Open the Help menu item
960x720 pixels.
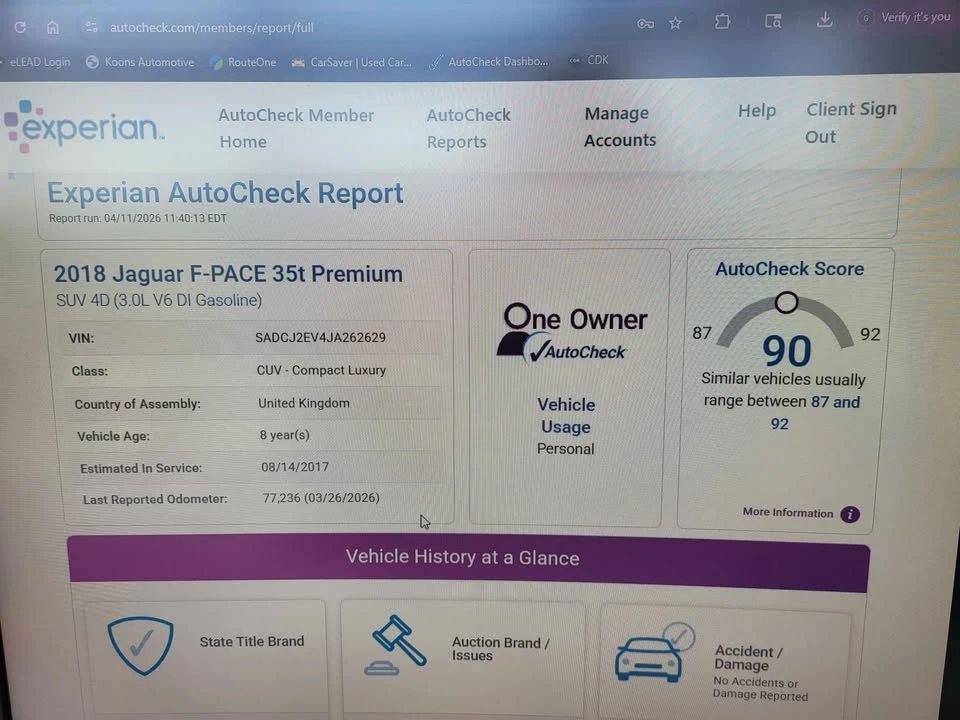[757, 111]
